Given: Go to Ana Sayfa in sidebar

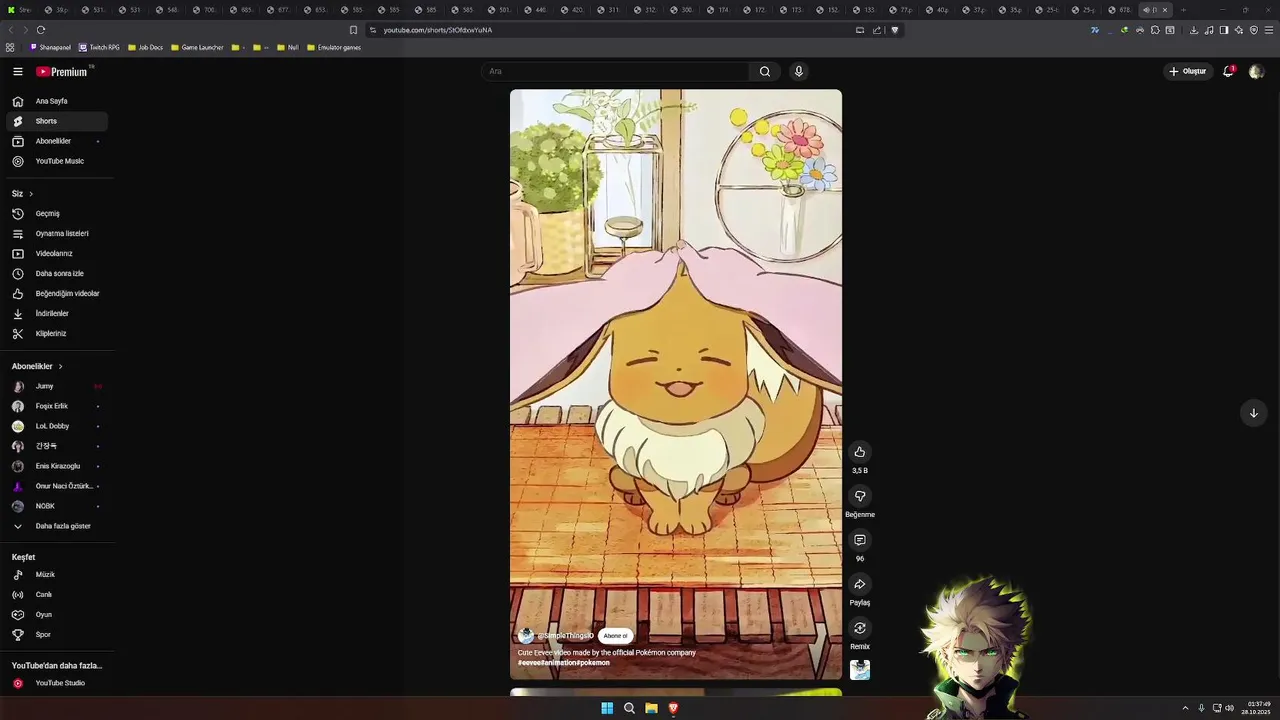Looking at the screenshot, I should pyautogui.click(x=57, y=101).
